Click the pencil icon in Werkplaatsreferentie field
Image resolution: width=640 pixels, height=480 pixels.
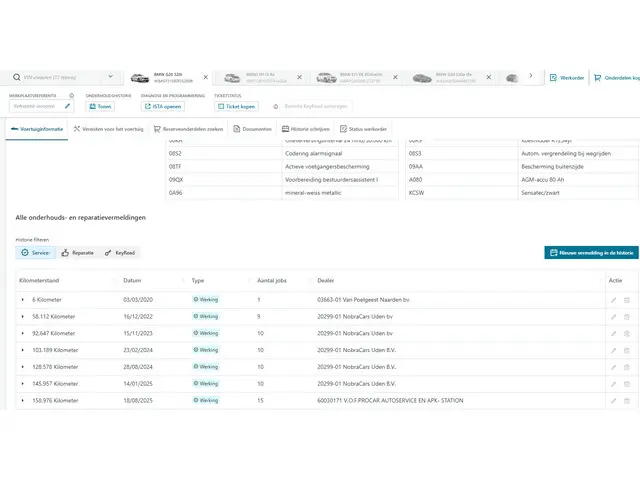pyautogui.click(x=68, y=105)
